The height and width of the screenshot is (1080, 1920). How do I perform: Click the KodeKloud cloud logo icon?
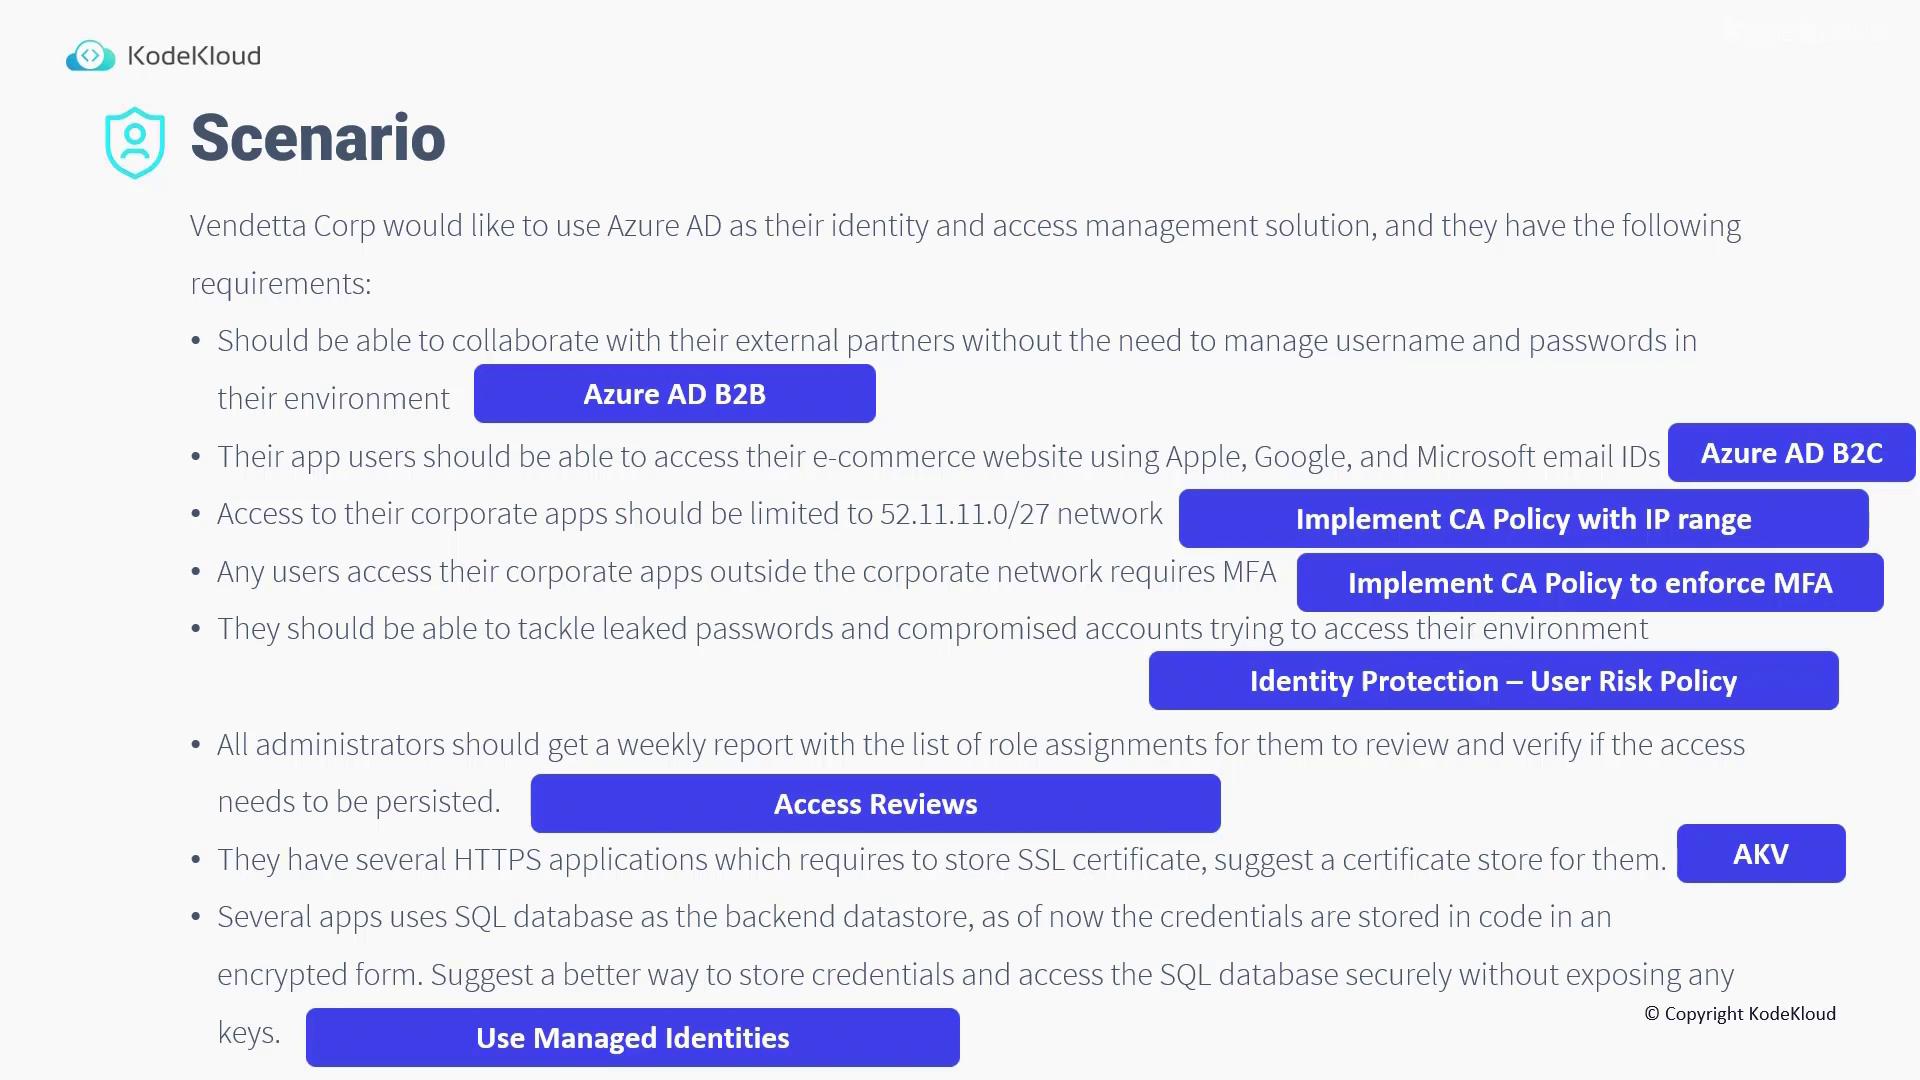click(x=90, y=56)
